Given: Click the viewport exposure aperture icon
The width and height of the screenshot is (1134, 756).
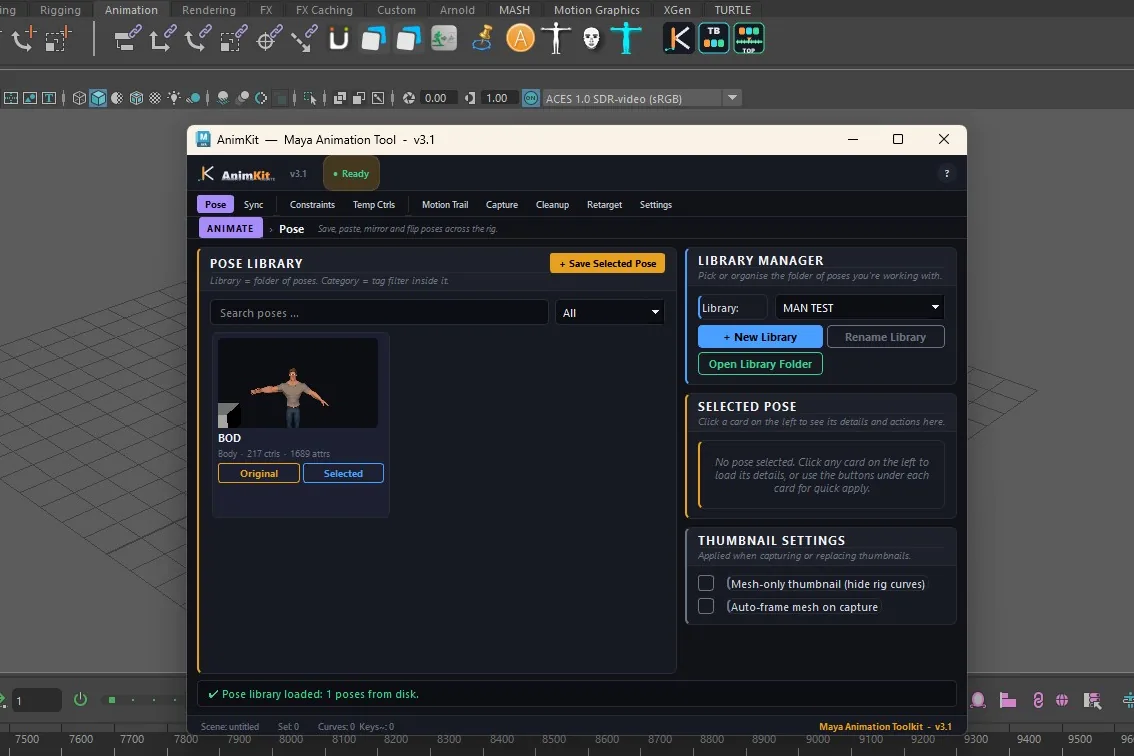Looking at the screenshot, I should 409,98.
